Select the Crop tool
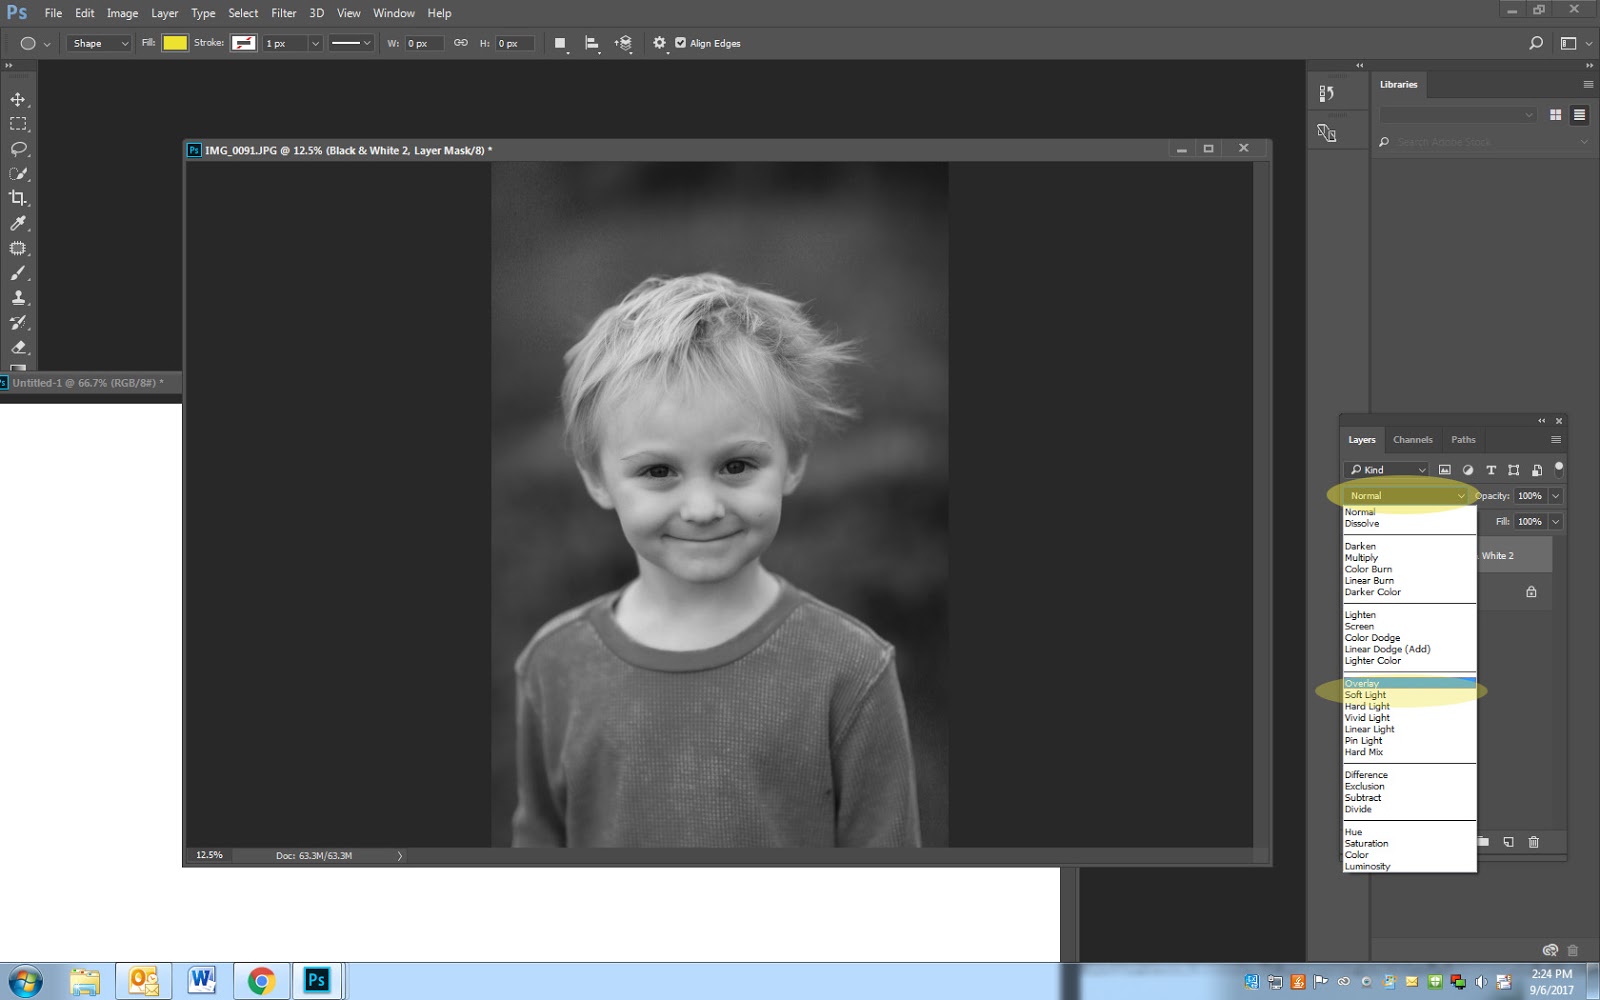 (16, 198)
